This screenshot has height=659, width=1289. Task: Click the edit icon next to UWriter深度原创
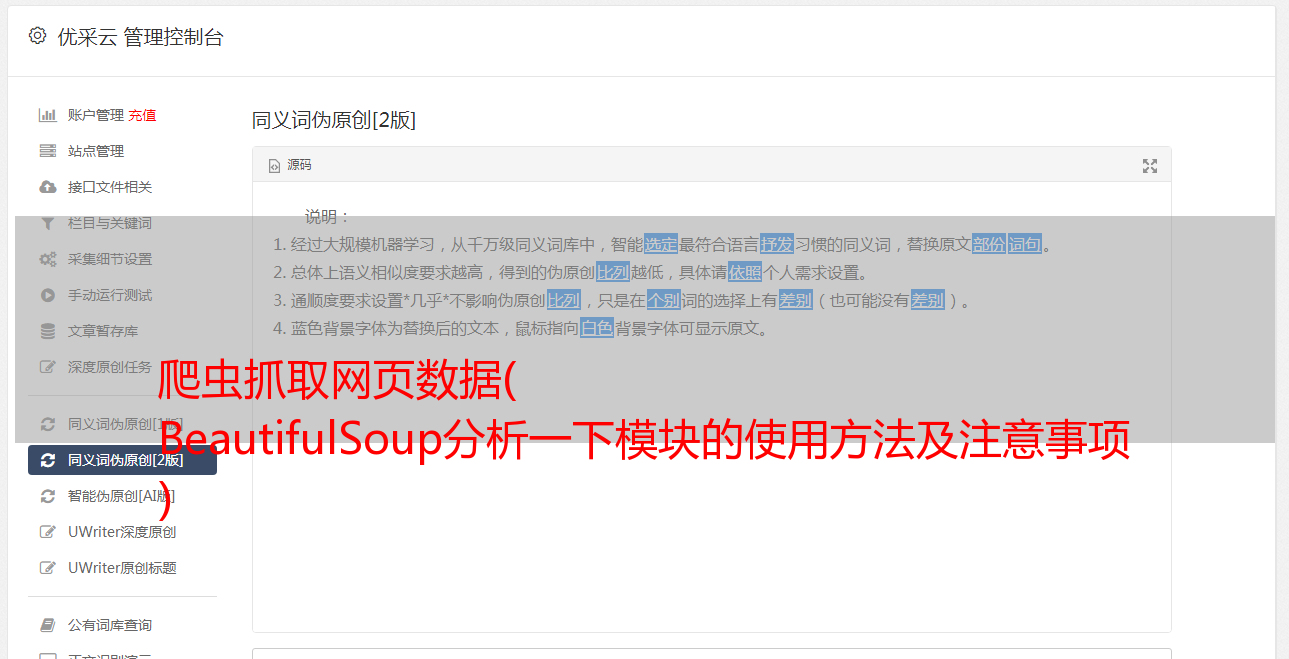click(x=47, y=532)
